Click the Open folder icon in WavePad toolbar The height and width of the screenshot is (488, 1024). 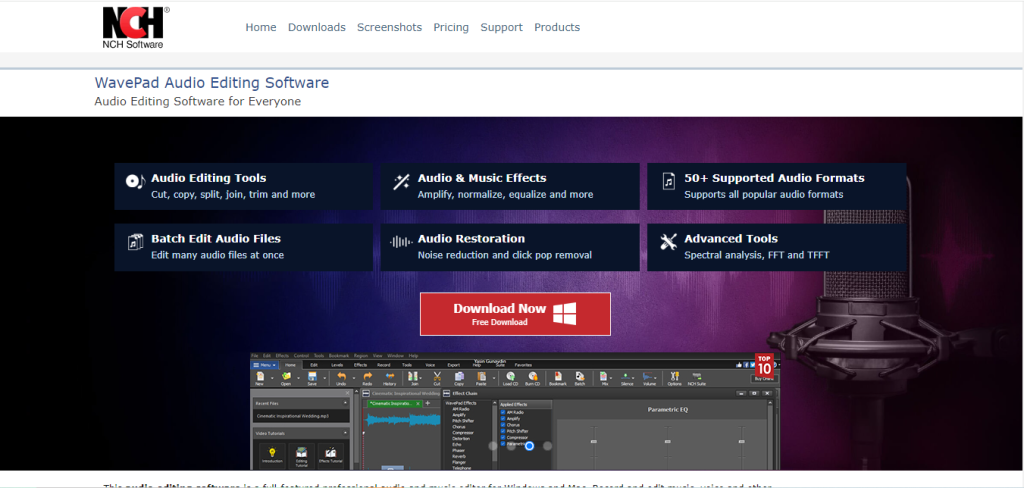(x=286, y=376)
